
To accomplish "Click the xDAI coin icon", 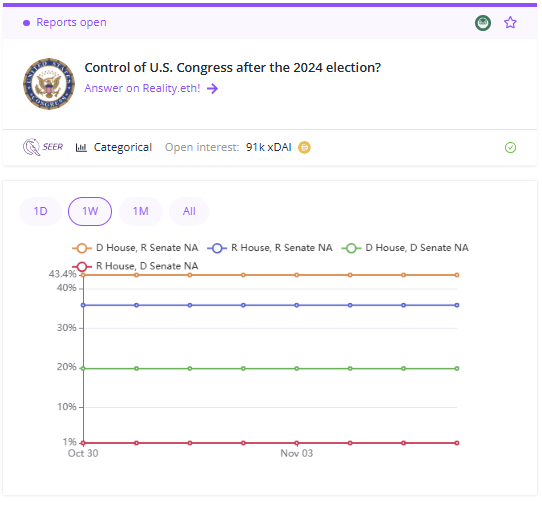I will 304,148.
